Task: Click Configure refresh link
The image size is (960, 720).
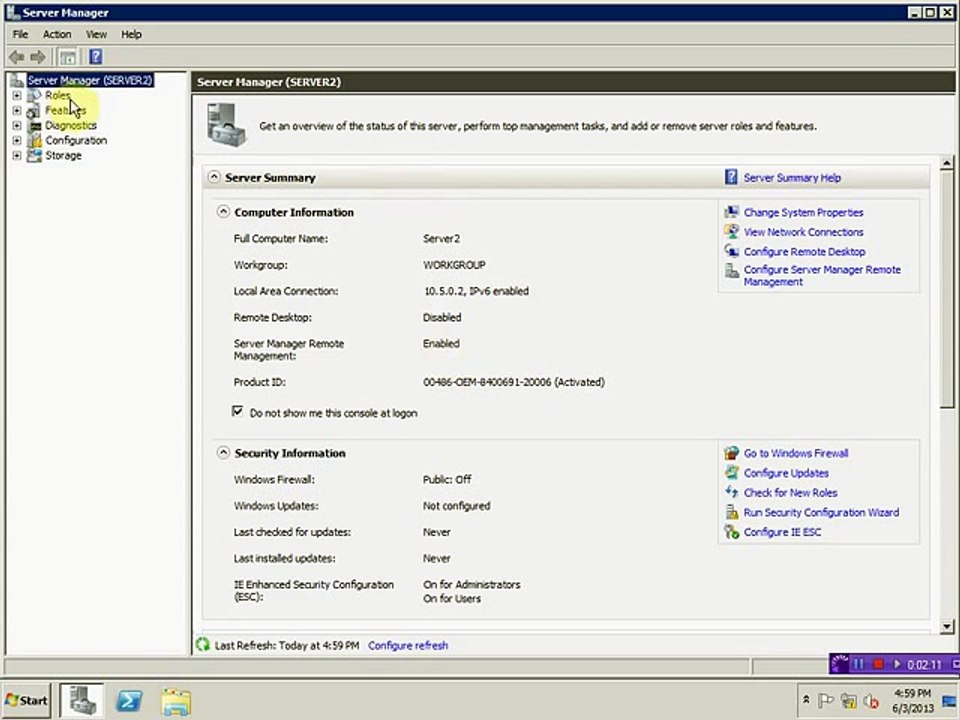Action: pos(408,645)
